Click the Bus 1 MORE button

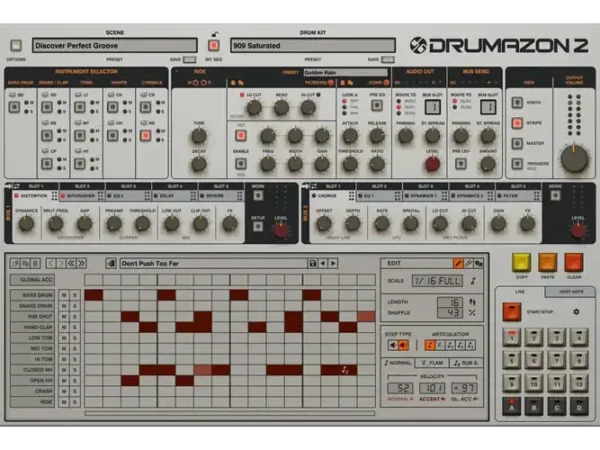258,196
